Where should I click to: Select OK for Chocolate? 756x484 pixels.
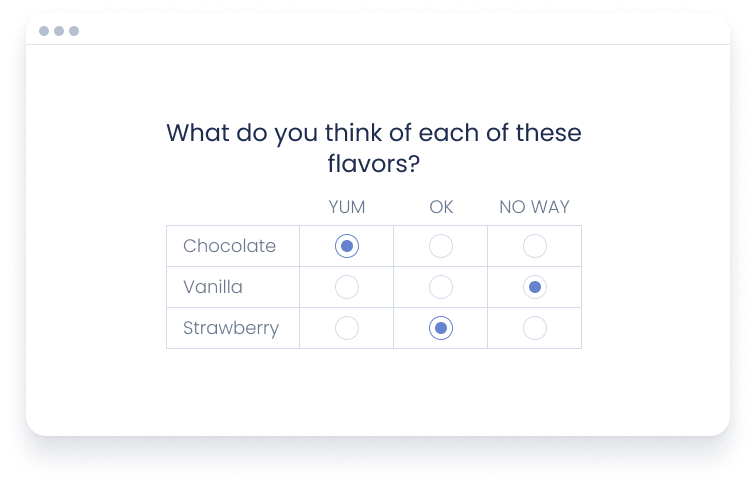coord(440,246)
